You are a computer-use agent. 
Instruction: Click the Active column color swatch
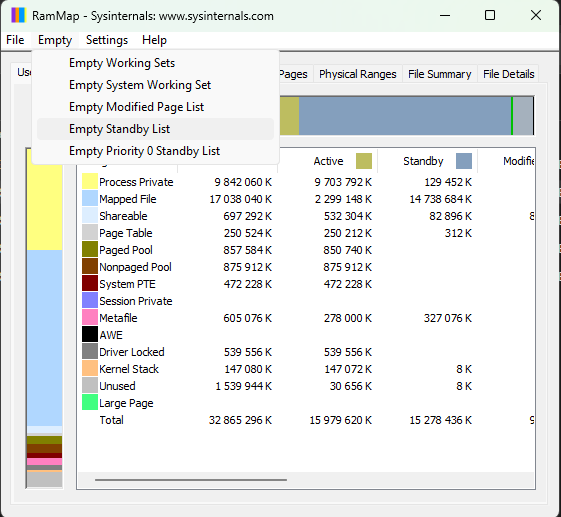(x=364, y=161)
